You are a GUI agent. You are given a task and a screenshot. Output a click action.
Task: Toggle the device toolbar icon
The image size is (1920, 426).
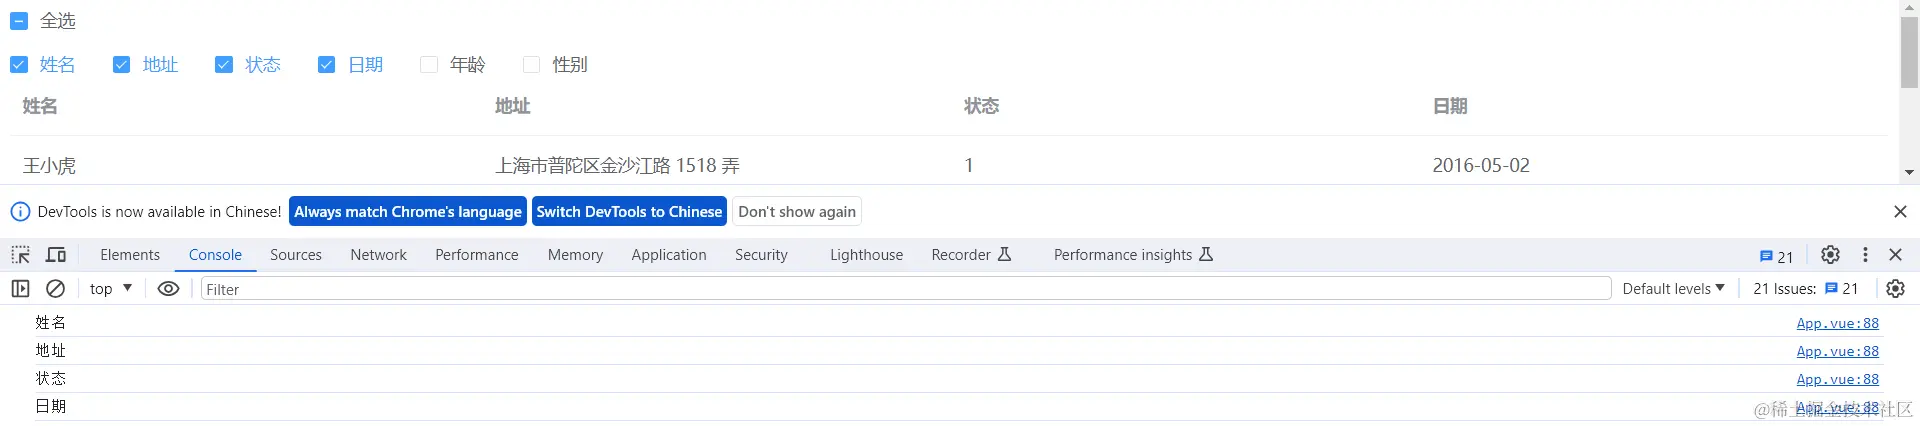[x=57, y=255]
